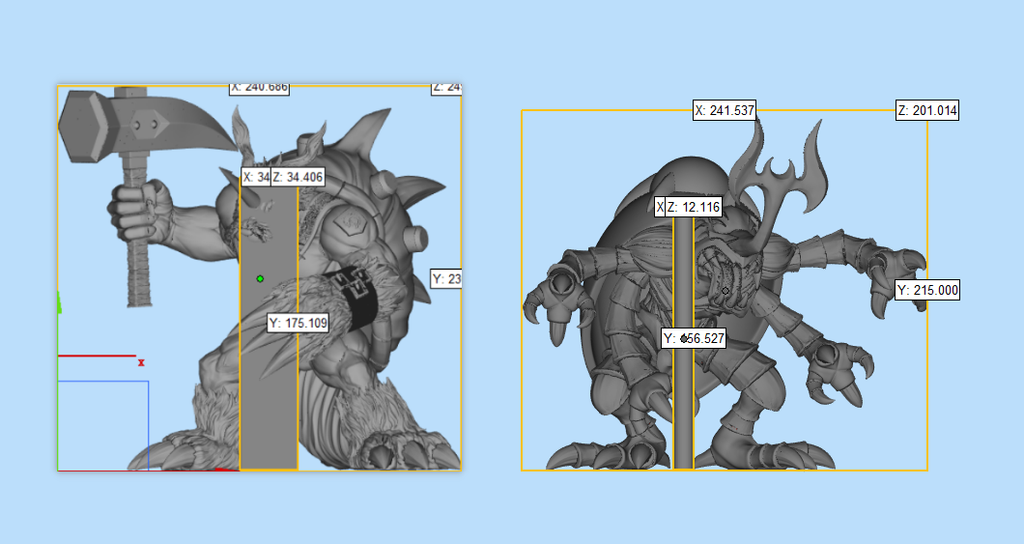1024x544 pixels.
Task: Click the X: 34 label in left view
Action: [x=256, y=177]
